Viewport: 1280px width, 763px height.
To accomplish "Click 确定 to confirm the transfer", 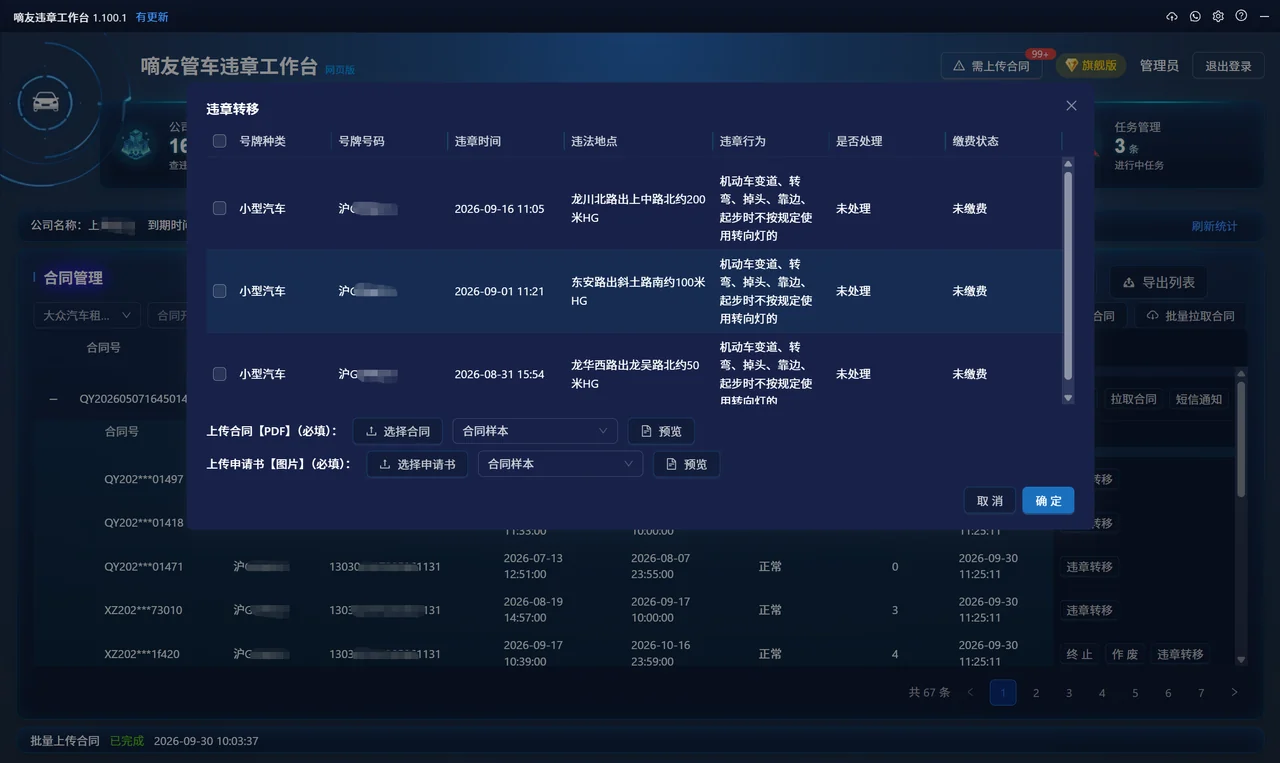I will (1048, 501).
